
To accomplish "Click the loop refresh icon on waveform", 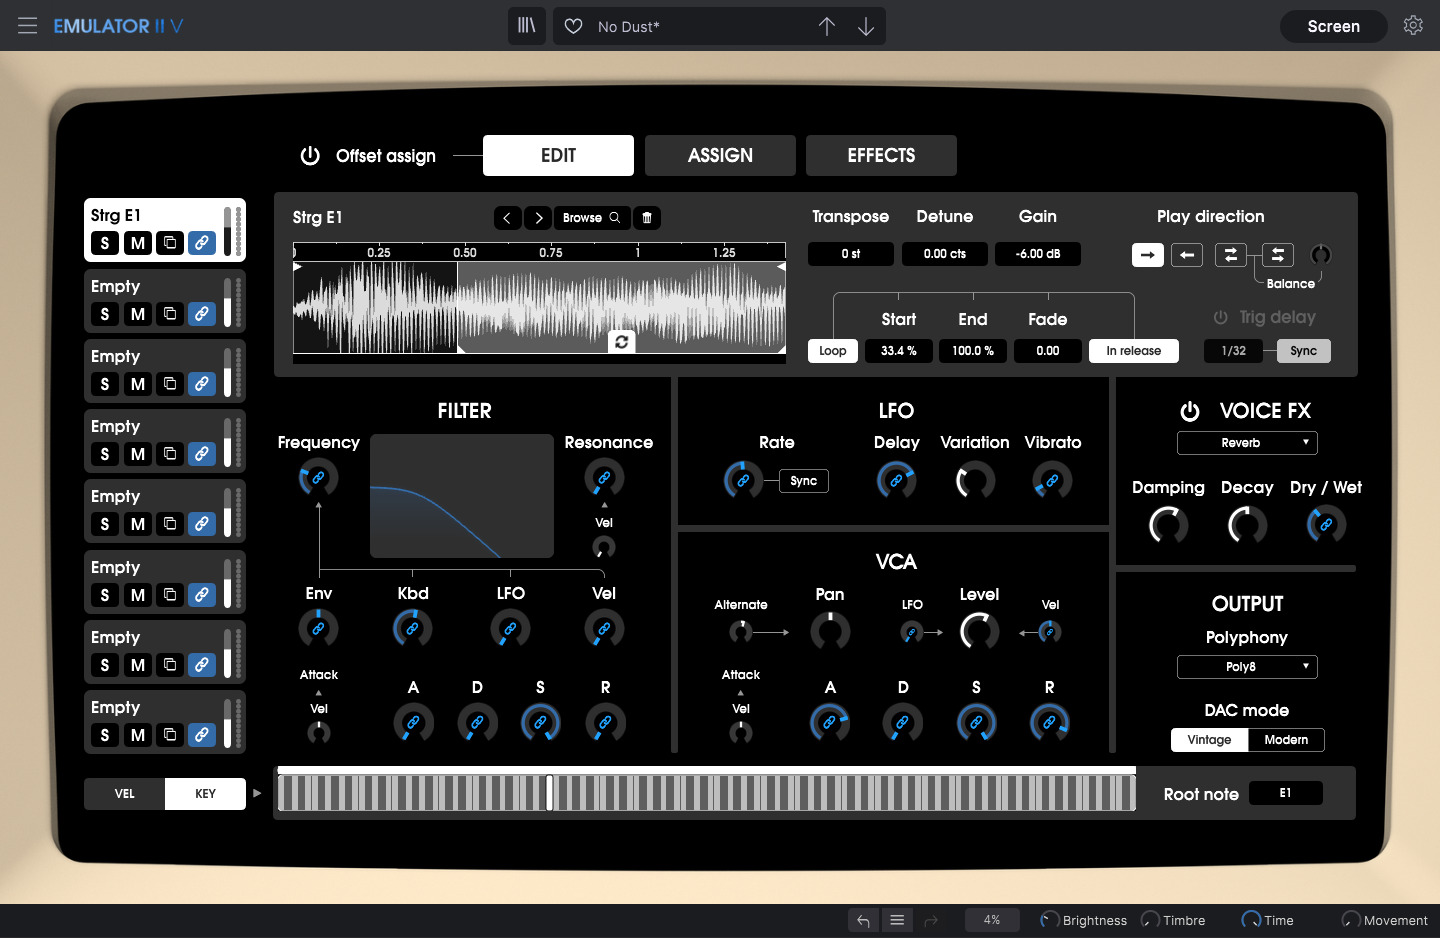I will [622, 342].
